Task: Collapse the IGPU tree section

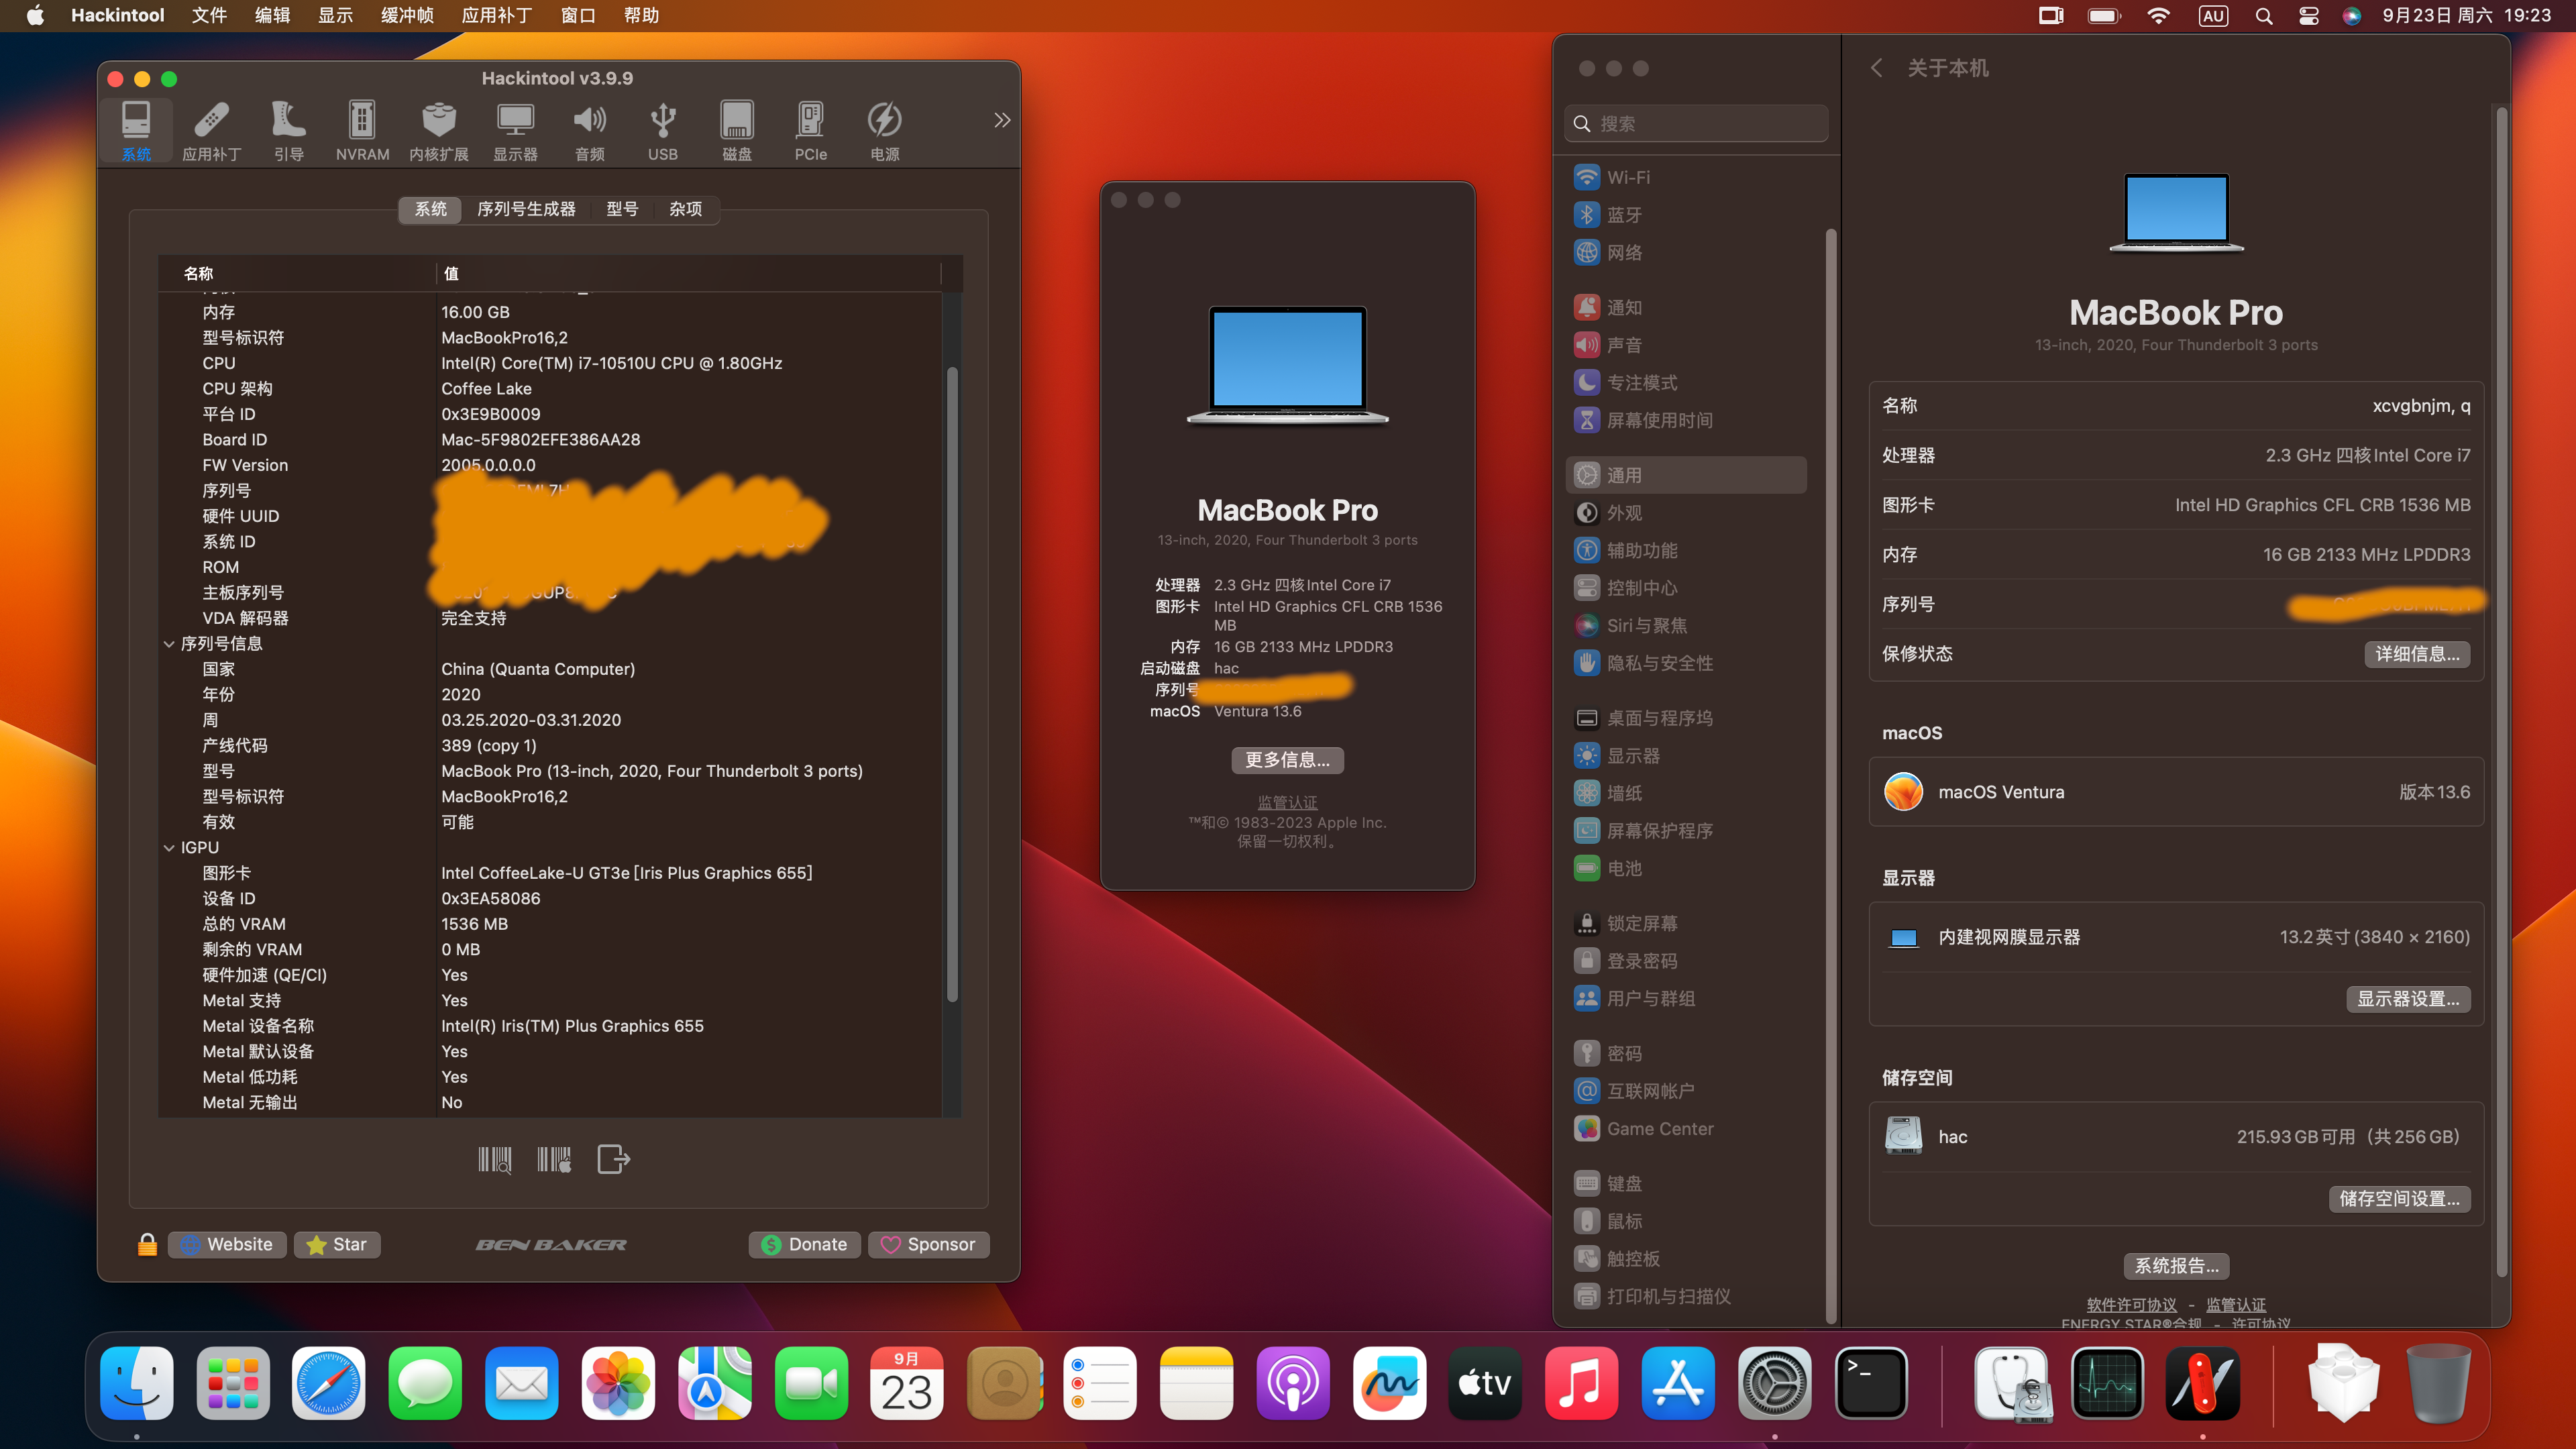Action: pyautogui.click(x=169, y=848)
